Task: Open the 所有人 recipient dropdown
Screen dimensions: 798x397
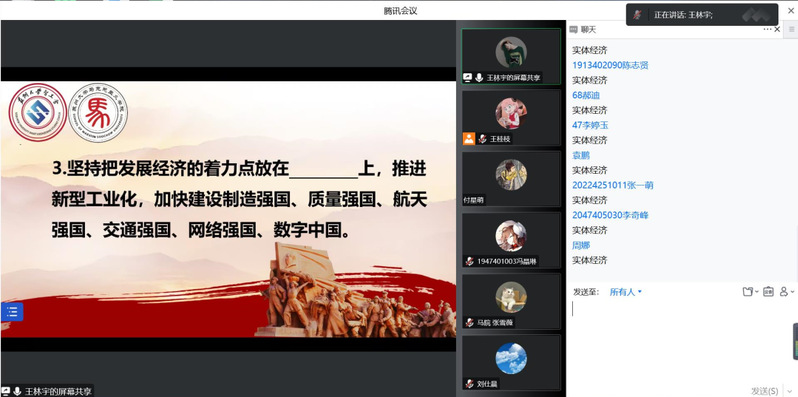Action: coord(625,292)
